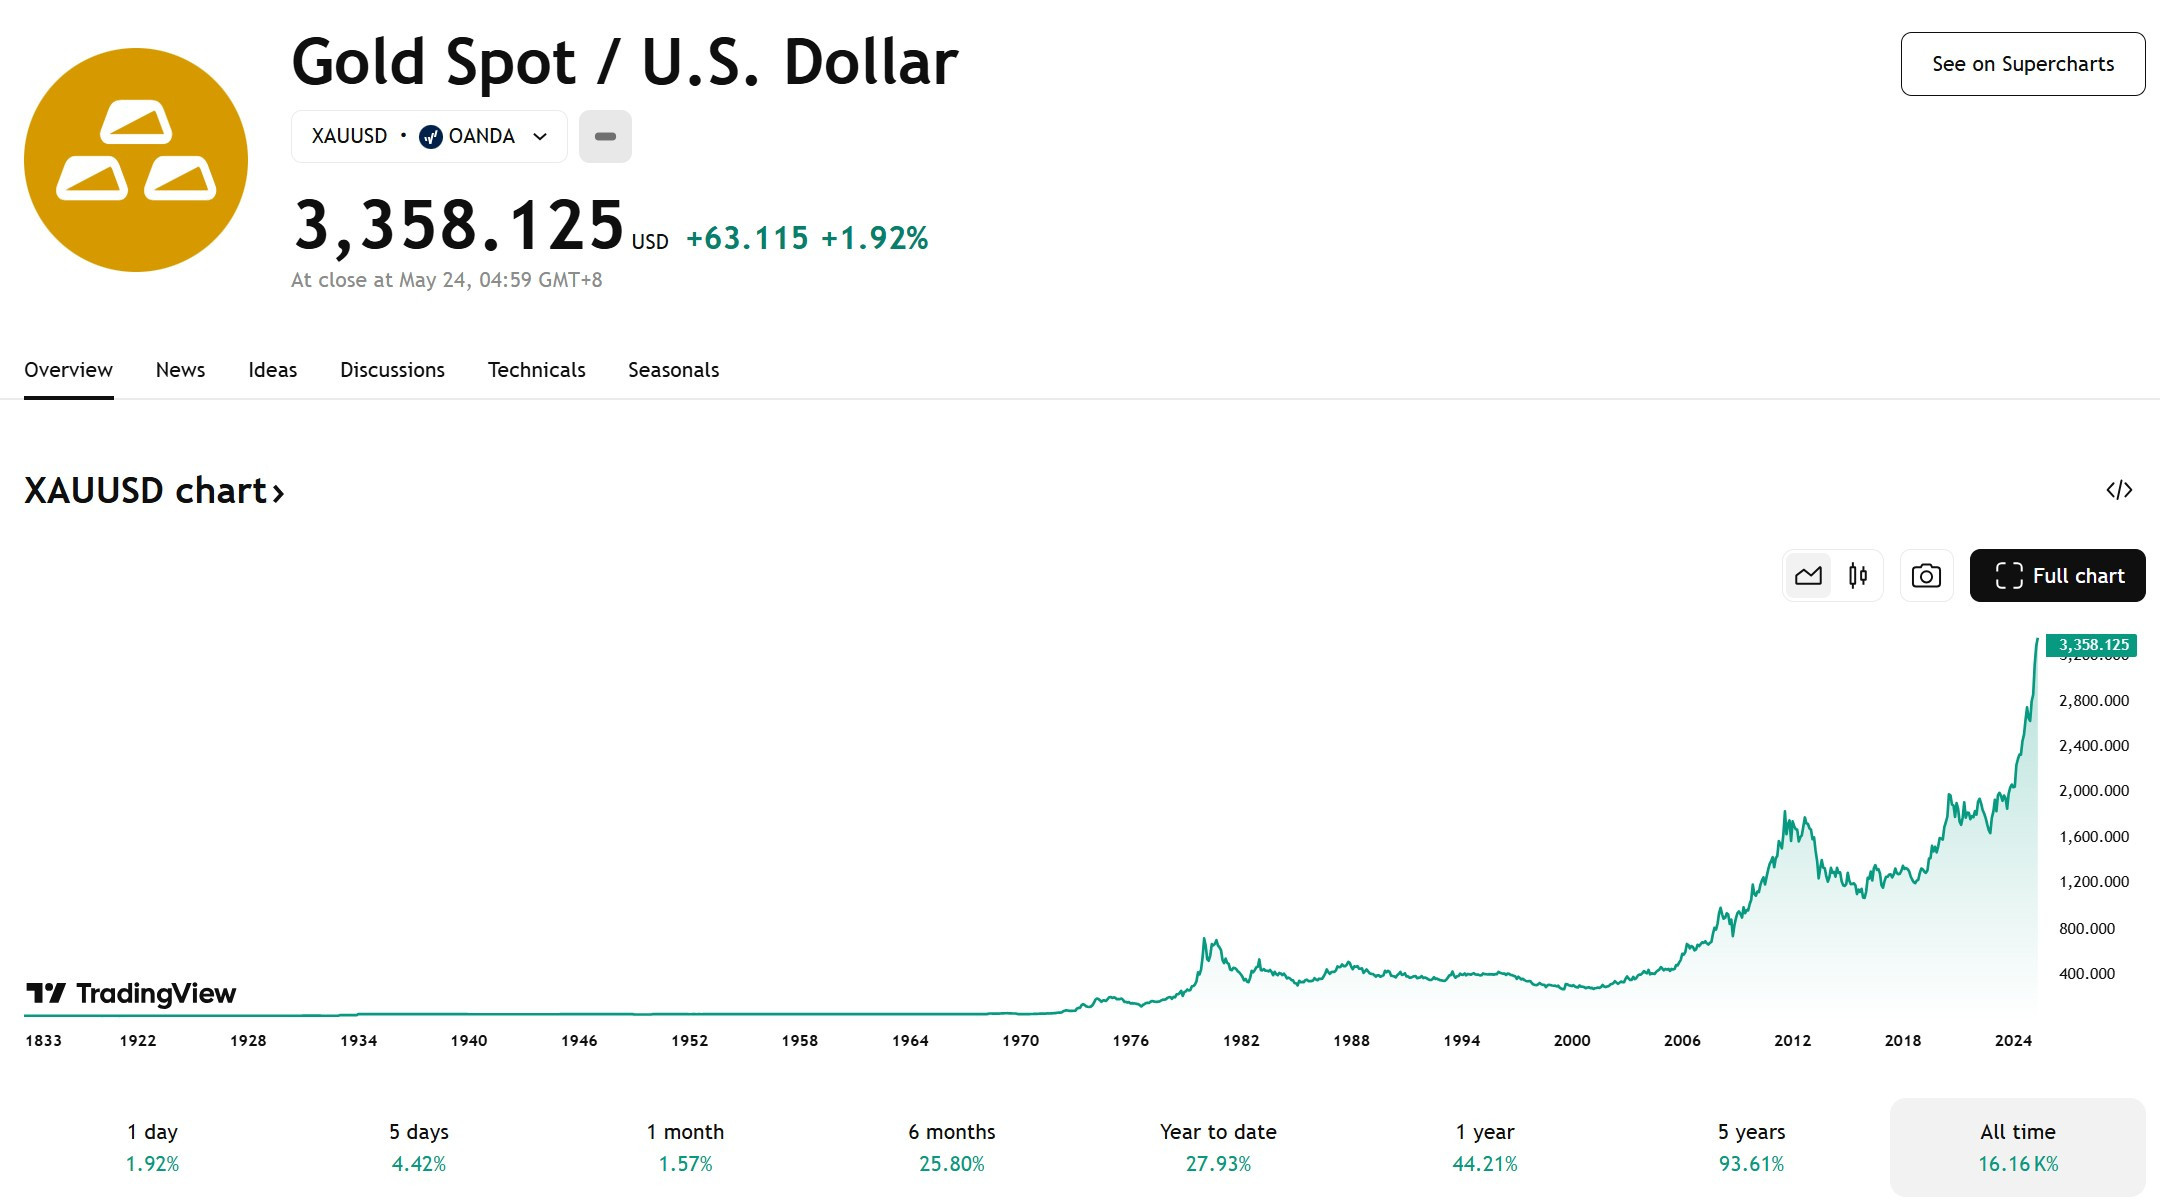Click the OANDA broker icon
The width and height of the screenshot is (2160, 1202).
click(431, 137)
